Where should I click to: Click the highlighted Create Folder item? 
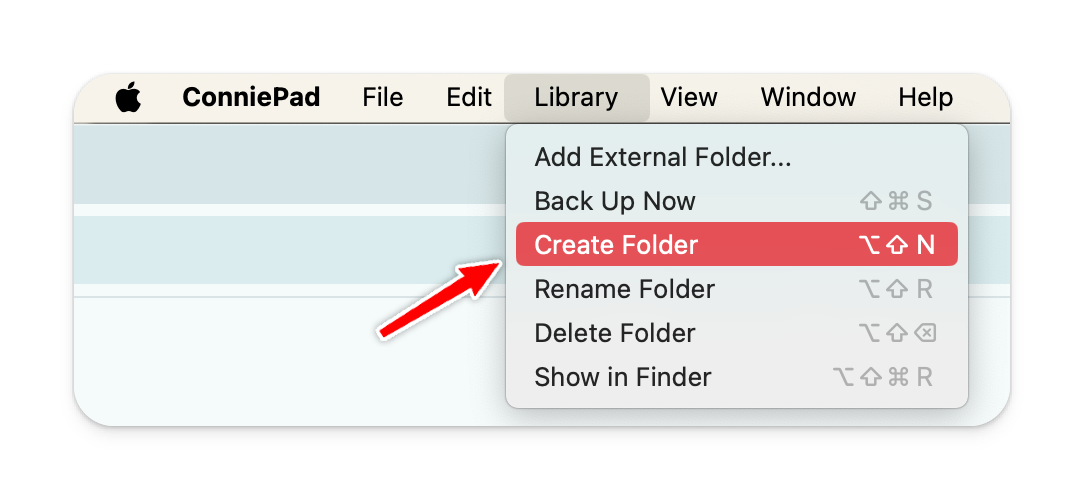[x=616, y=245]
